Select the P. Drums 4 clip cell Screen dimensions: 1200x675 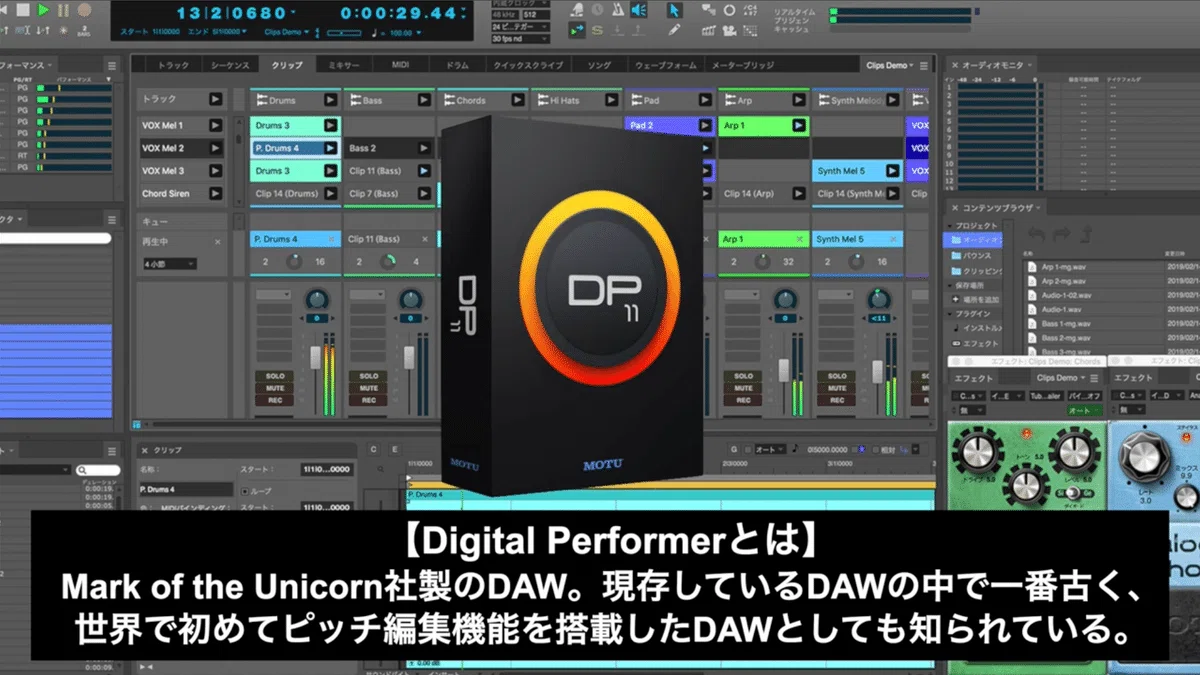point(294,148)
